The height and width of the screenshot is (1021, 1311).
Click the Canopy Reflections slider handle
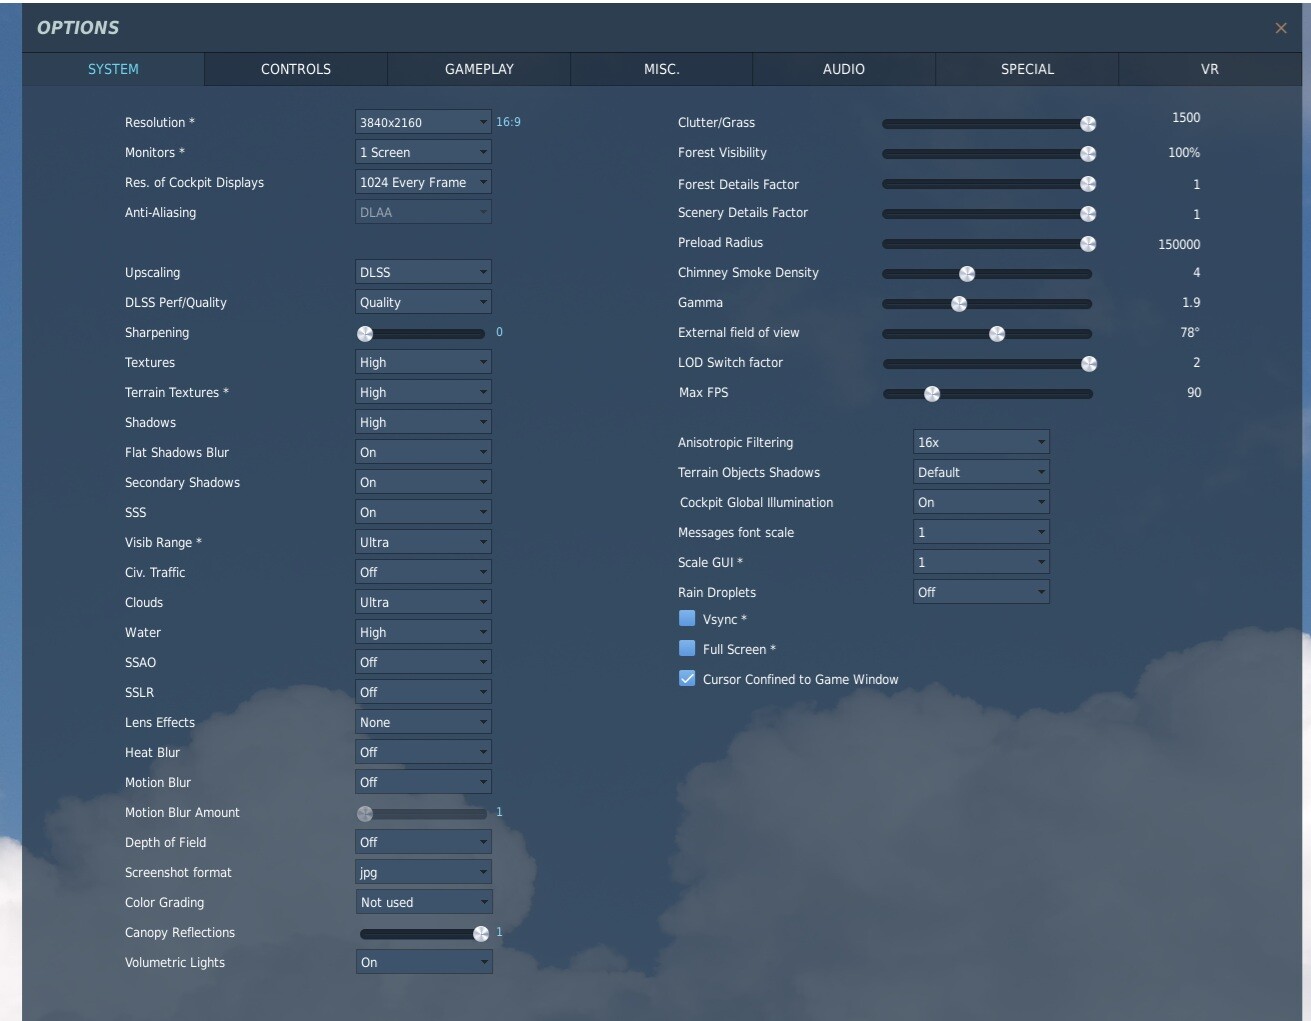pos(481,933)
